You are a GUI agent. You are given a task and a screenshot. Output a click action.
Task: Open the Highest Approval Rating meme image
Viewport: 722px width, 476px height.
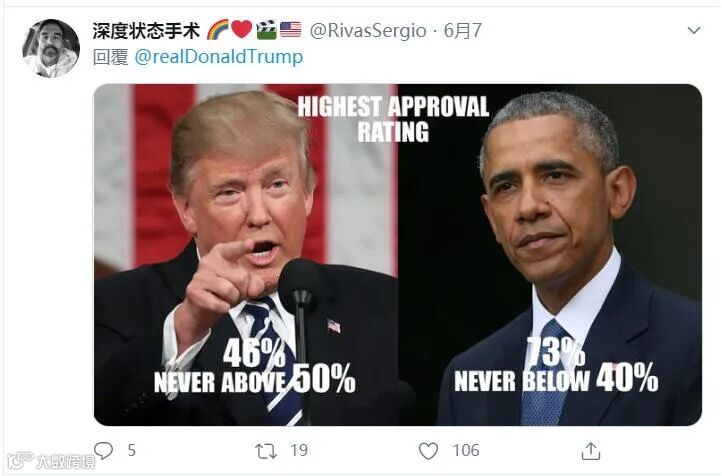(x=398, y=255)
